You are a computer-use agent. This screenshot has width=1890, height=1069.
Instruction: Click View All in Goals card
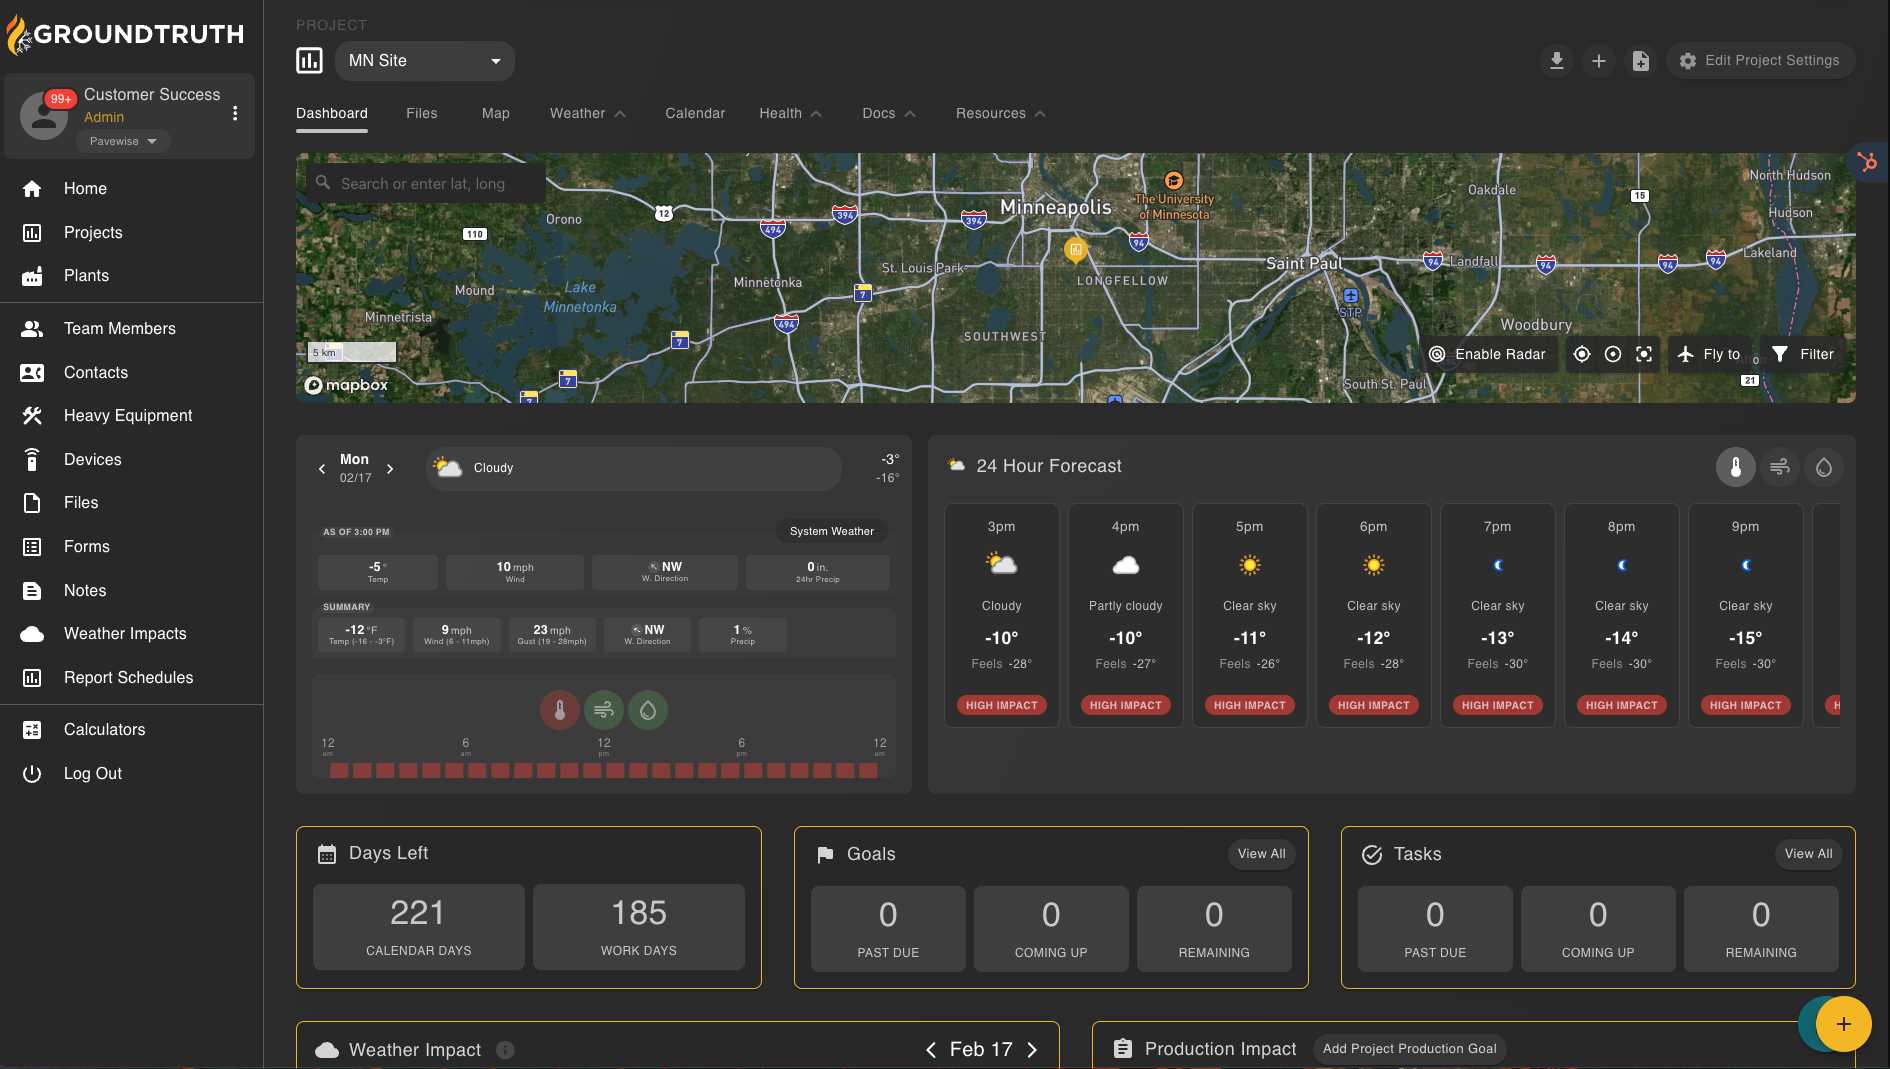tap(1261, 854)
